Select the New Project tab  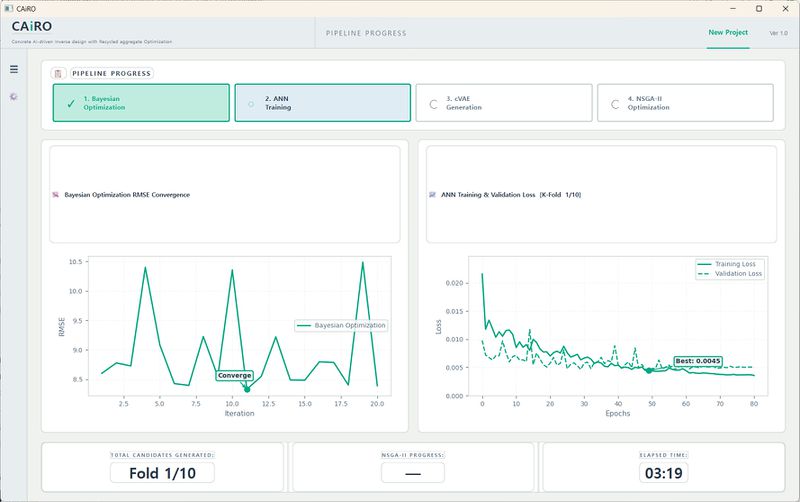pyautogui.click(x=728, y=33)
